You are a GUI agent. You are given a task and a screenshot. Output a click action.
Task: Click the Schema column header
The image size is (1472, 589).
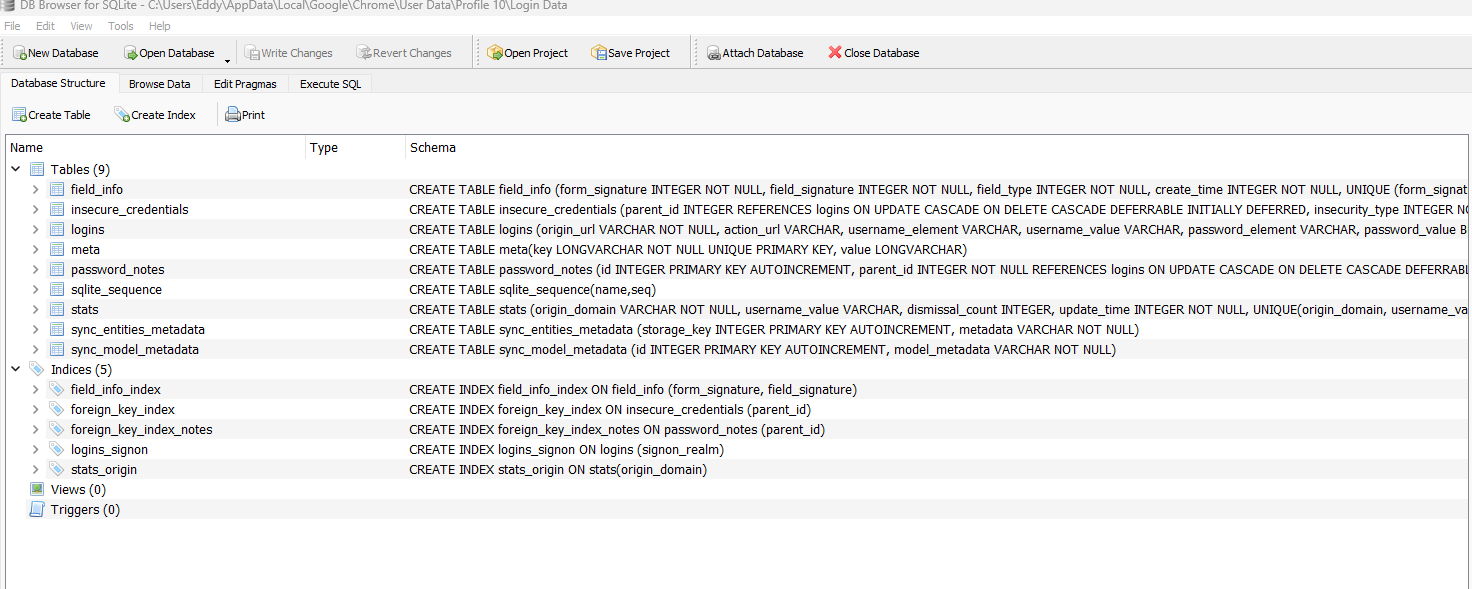point(937,147)
